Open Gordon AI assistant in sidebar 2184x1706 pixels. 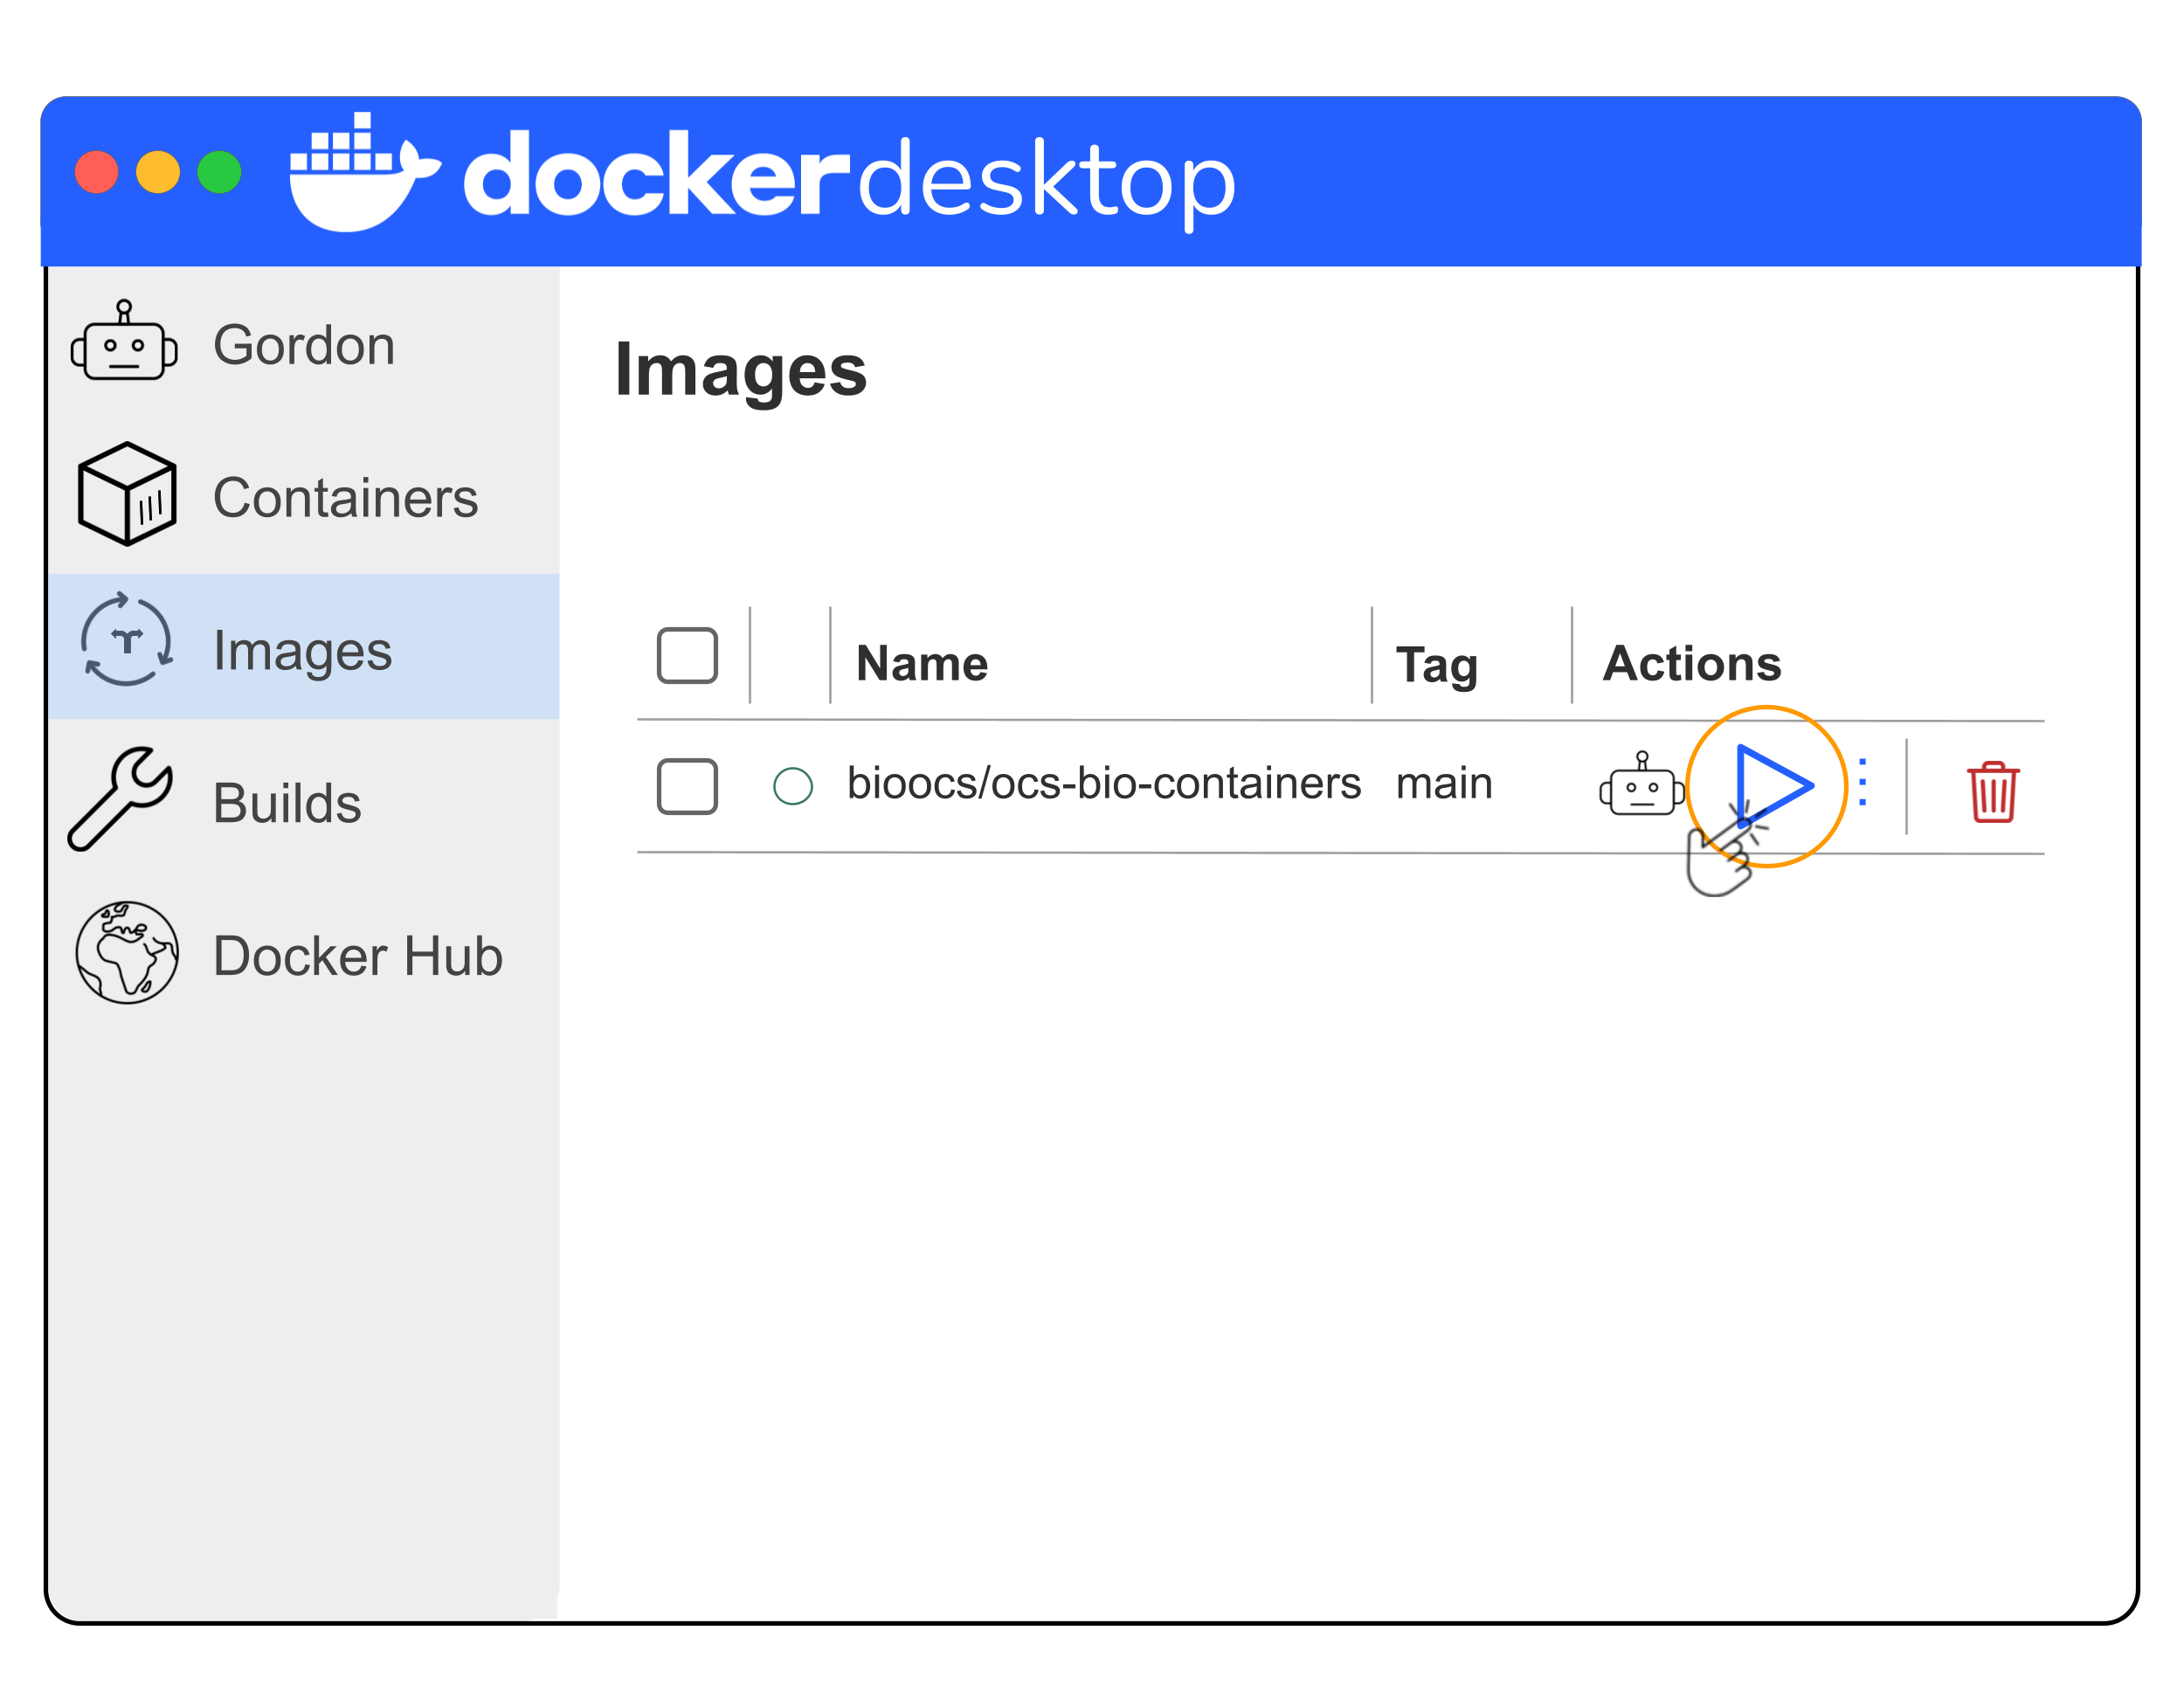tap(303, 344)
